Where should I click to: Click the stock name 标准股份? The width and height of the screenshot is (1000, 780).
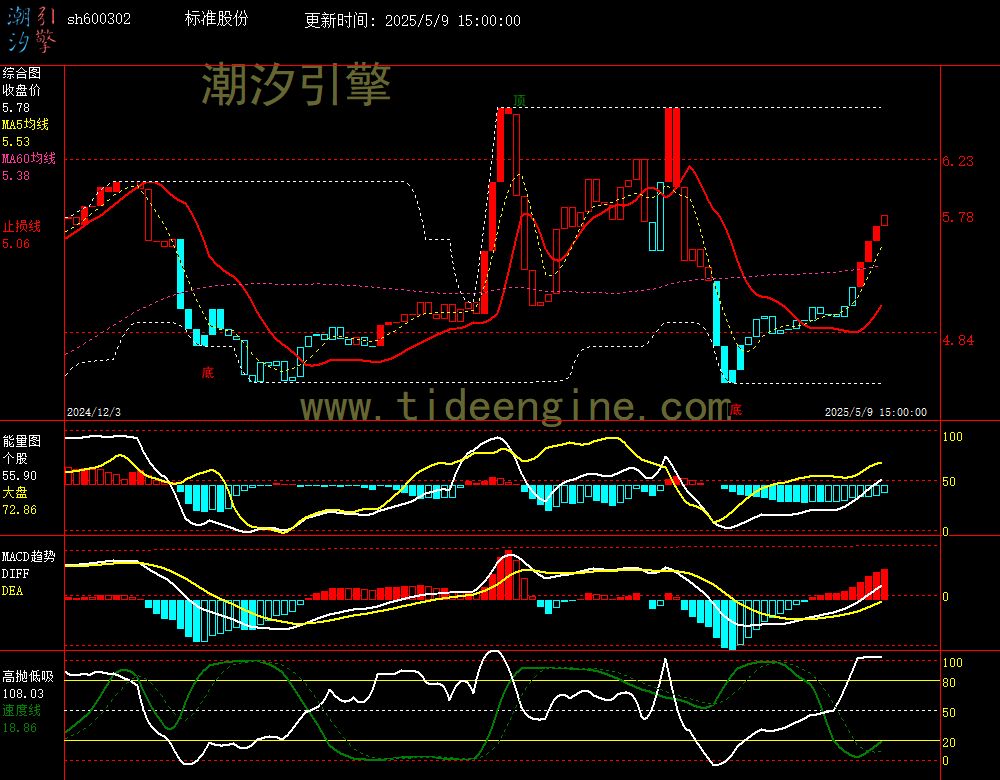click(x=216, y=18)
